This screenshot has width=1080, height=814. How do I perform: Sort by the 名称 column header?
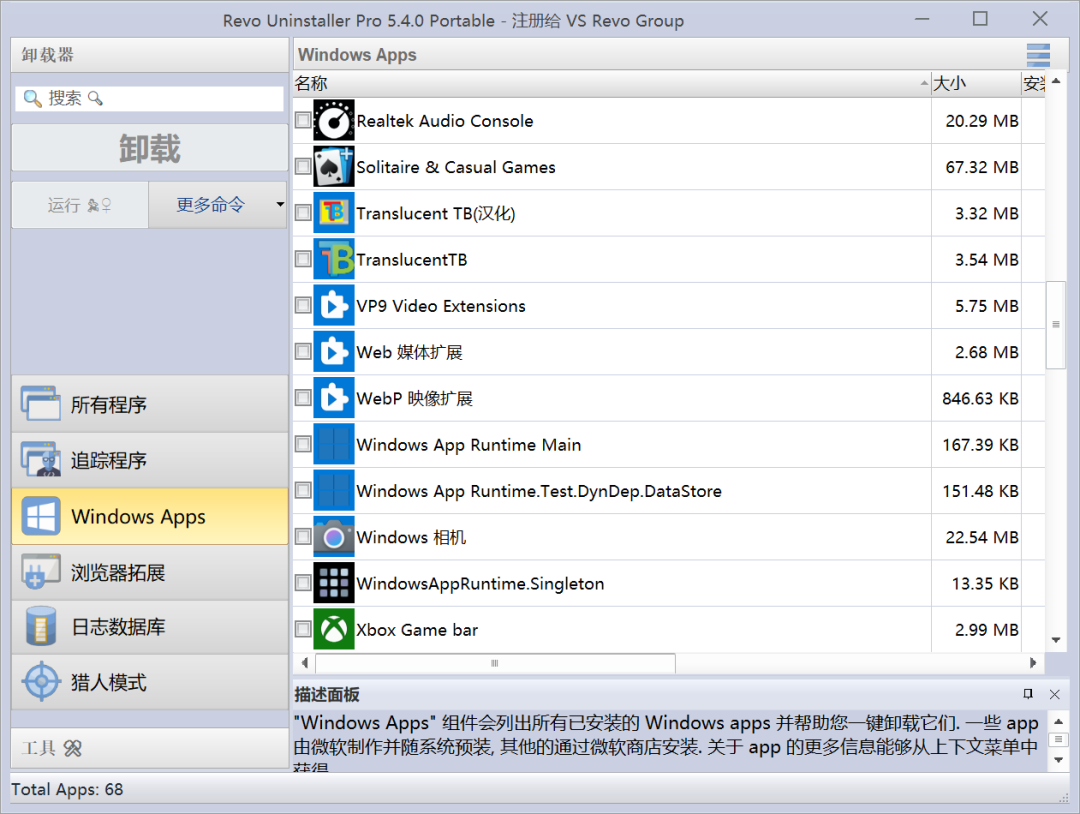point(612,83)
